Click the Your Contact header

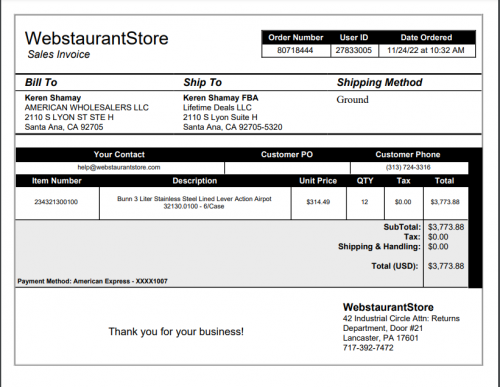point(119,155)
